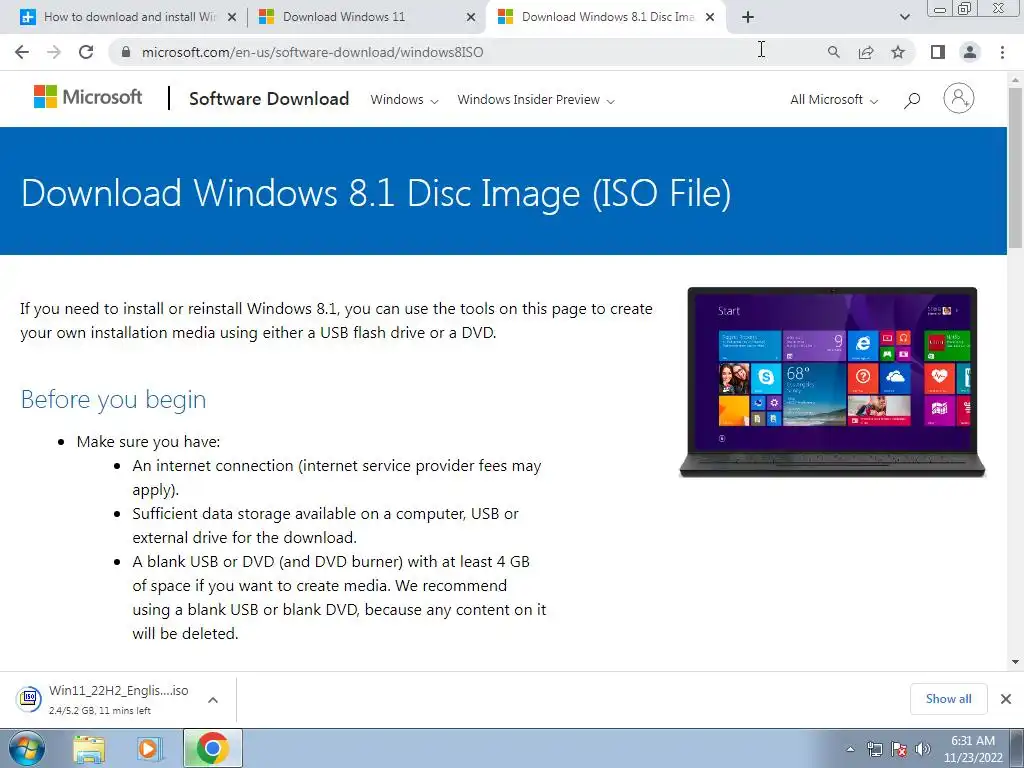Open a new tab

[x=748, y=17]
